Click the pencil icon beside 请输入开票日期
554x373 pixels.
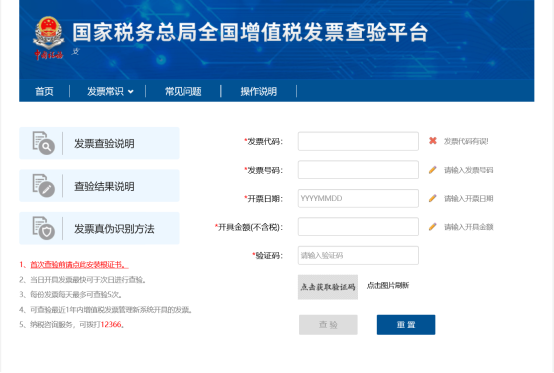(432, 198)
